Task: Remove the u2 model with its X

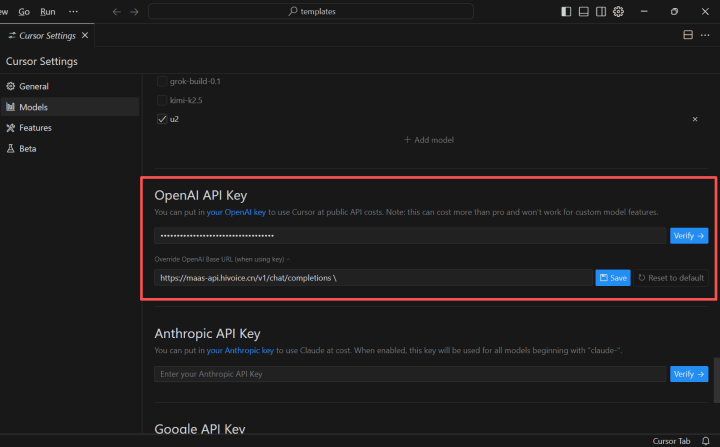Action: tap(695, 119)
